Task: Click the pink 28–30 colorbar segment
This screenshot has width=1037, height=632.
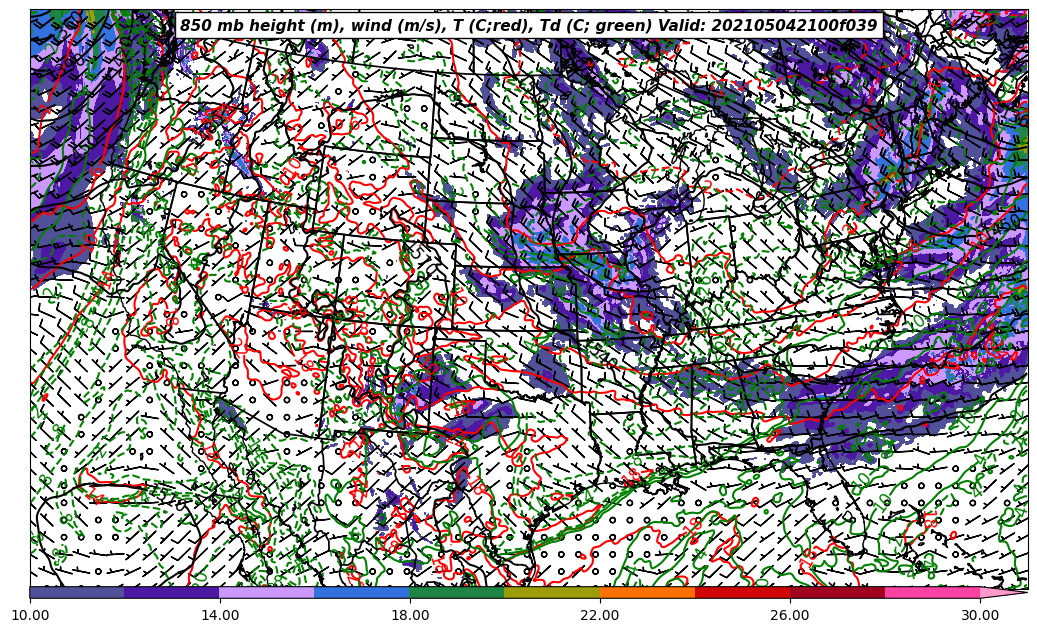Action: pos(932,592)
